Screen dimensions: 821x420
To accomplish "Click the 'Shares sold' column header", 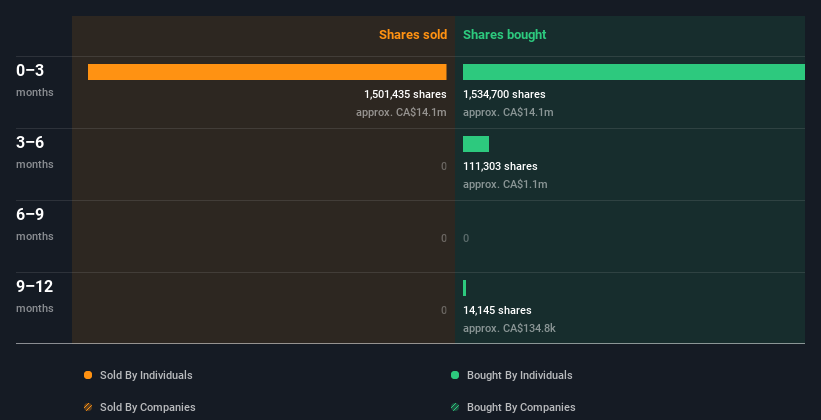I will (x=413, y=35).
